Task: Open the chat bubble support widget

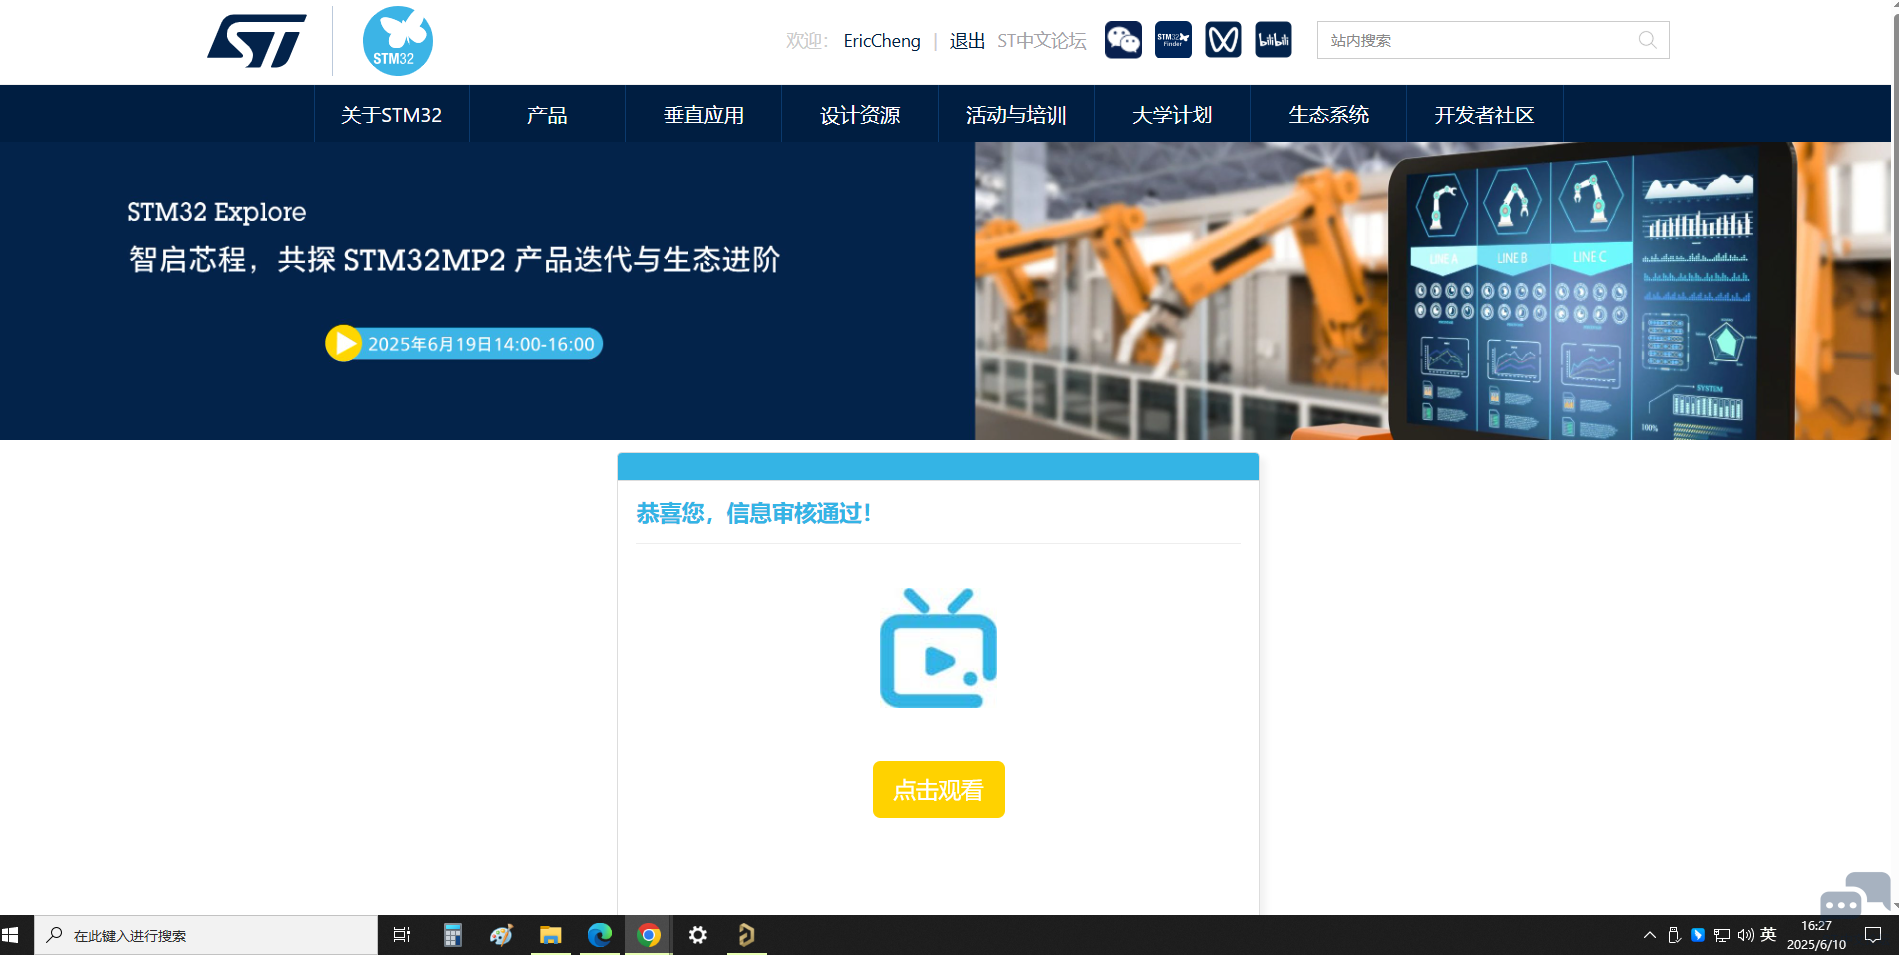Action: coord(1856,894)
